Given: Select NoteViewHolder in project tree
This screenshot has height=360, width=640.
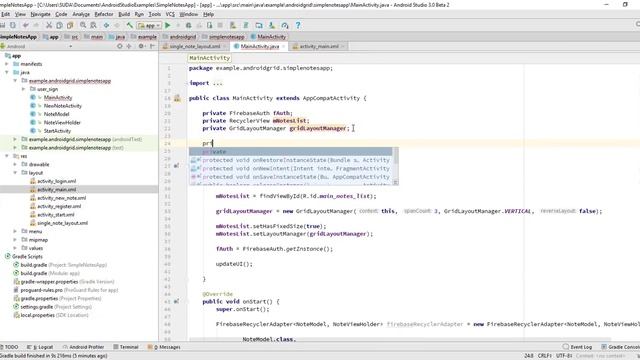Looking at the screenshot, I should (62, 122).
